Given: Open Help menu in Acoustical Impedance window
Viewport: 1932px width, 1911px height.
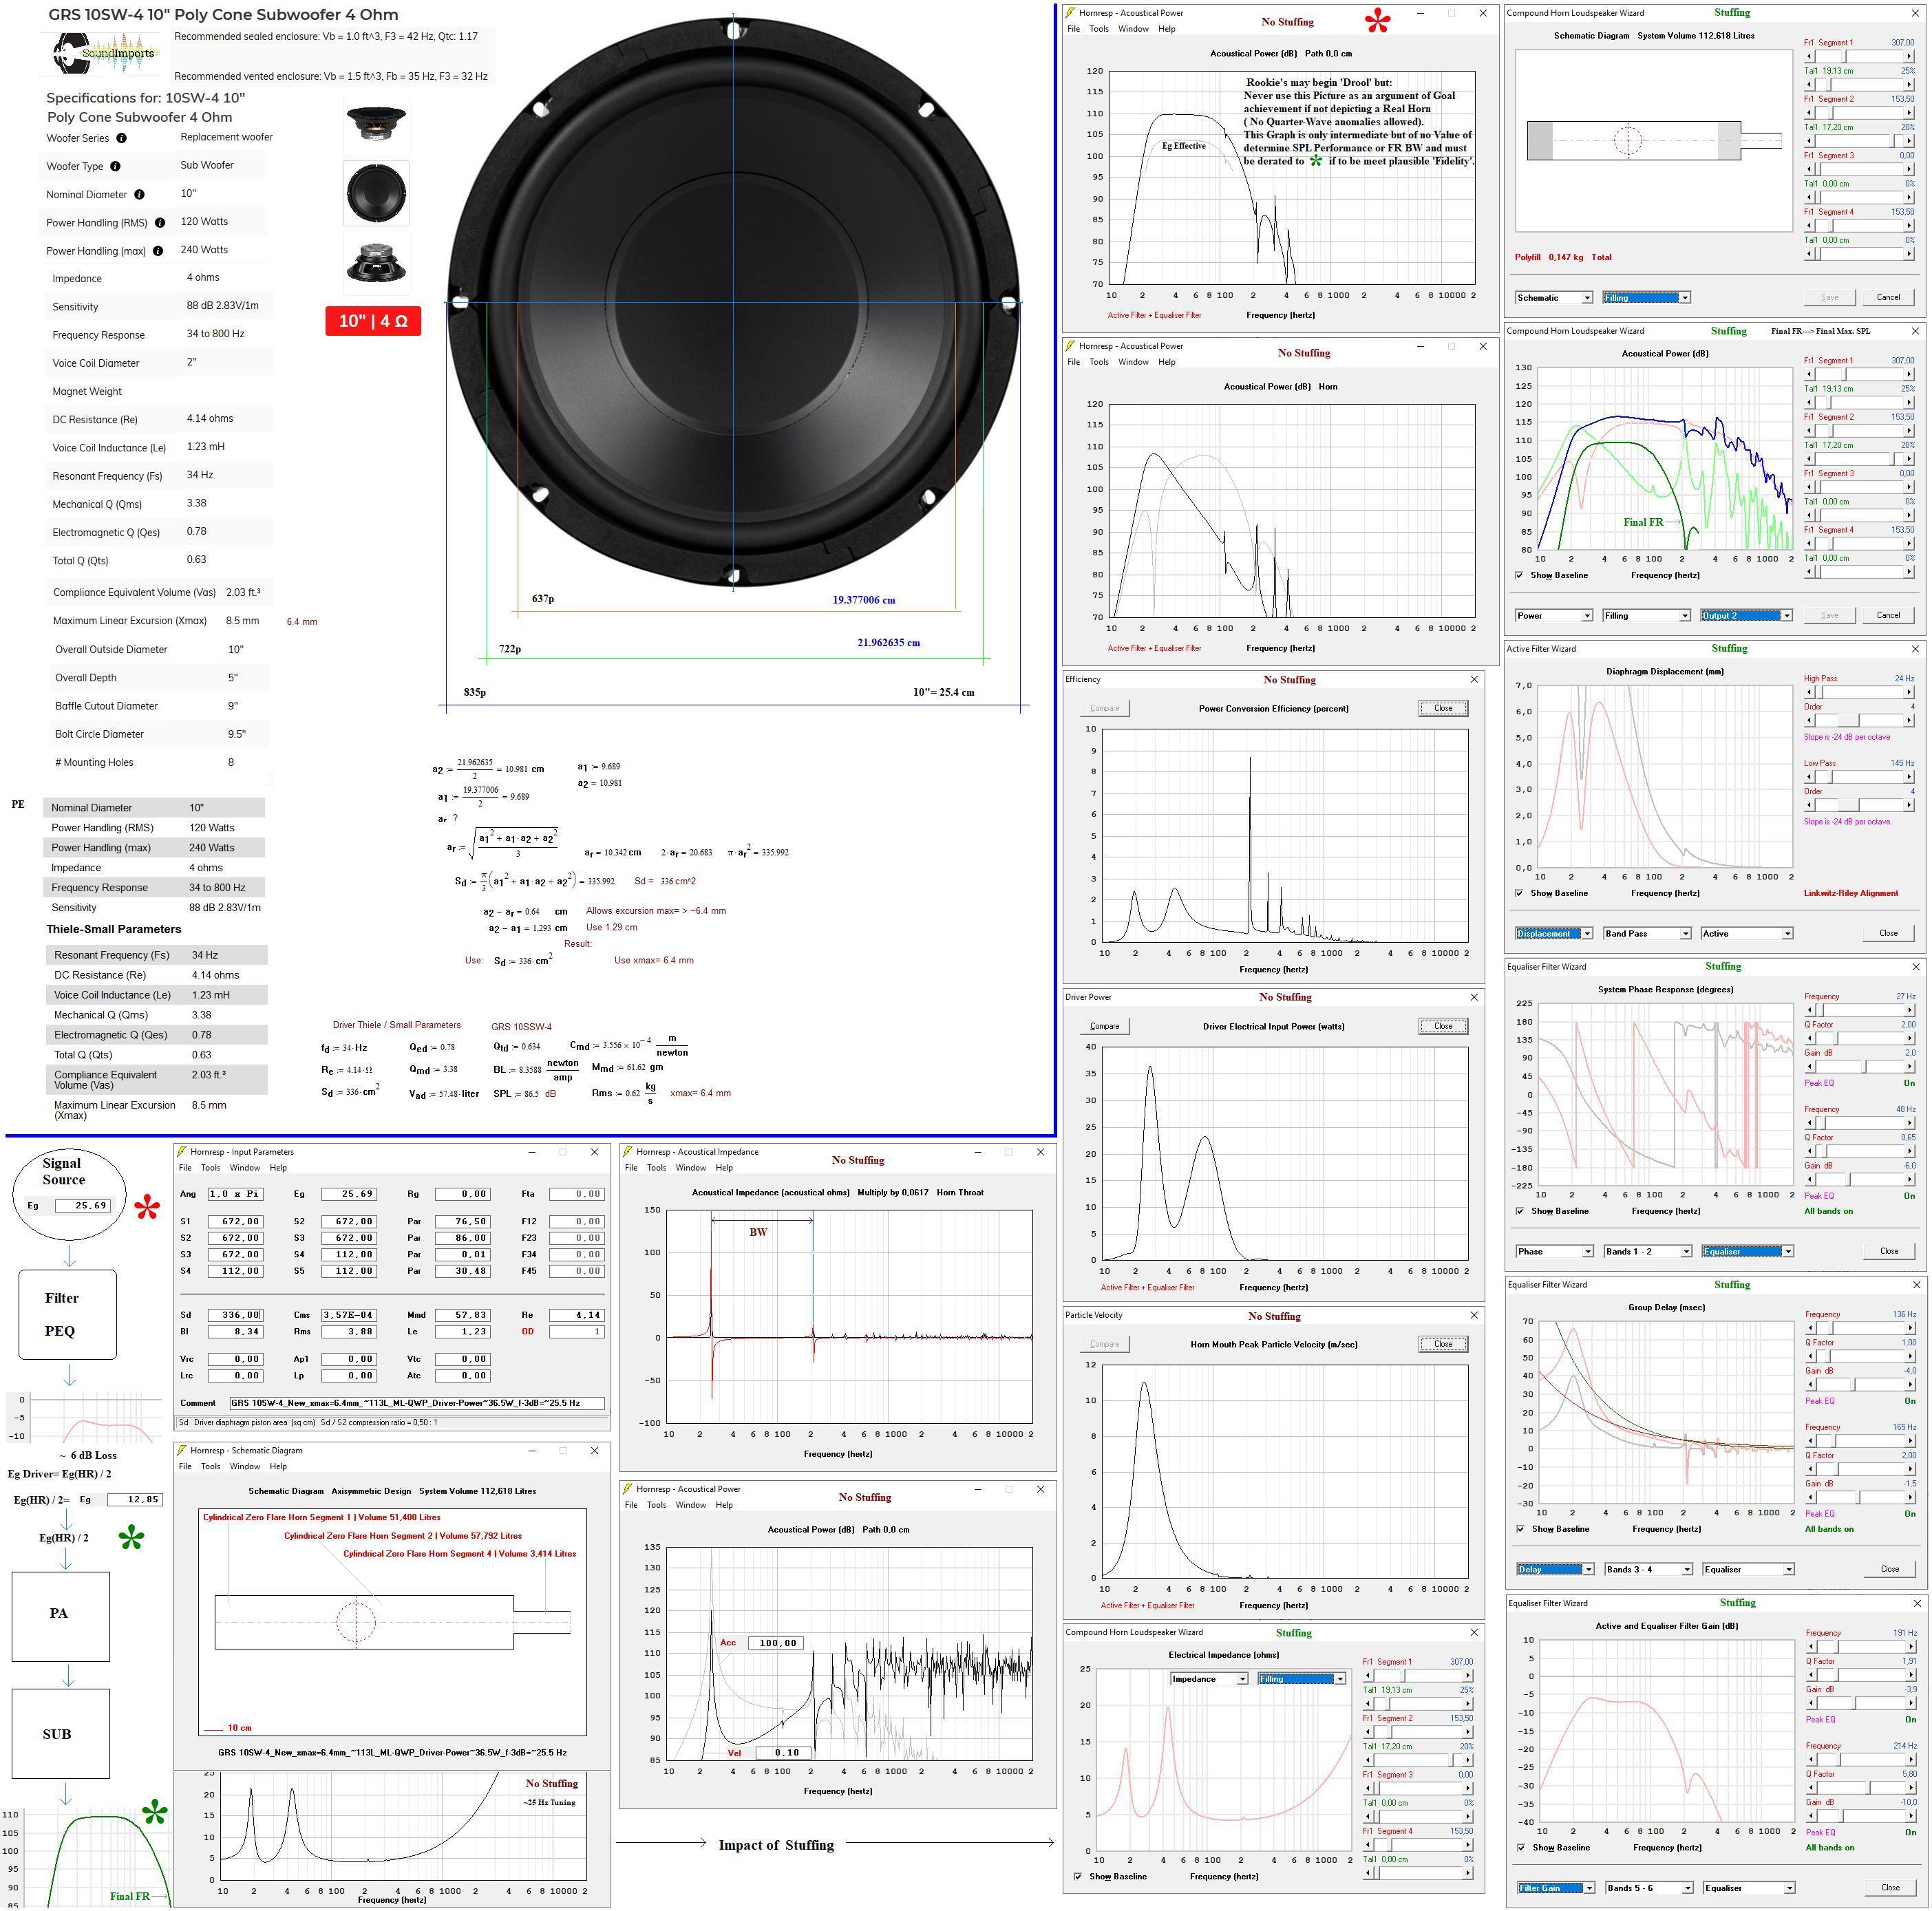Looking at the screenshot, I should [724, 1168].
